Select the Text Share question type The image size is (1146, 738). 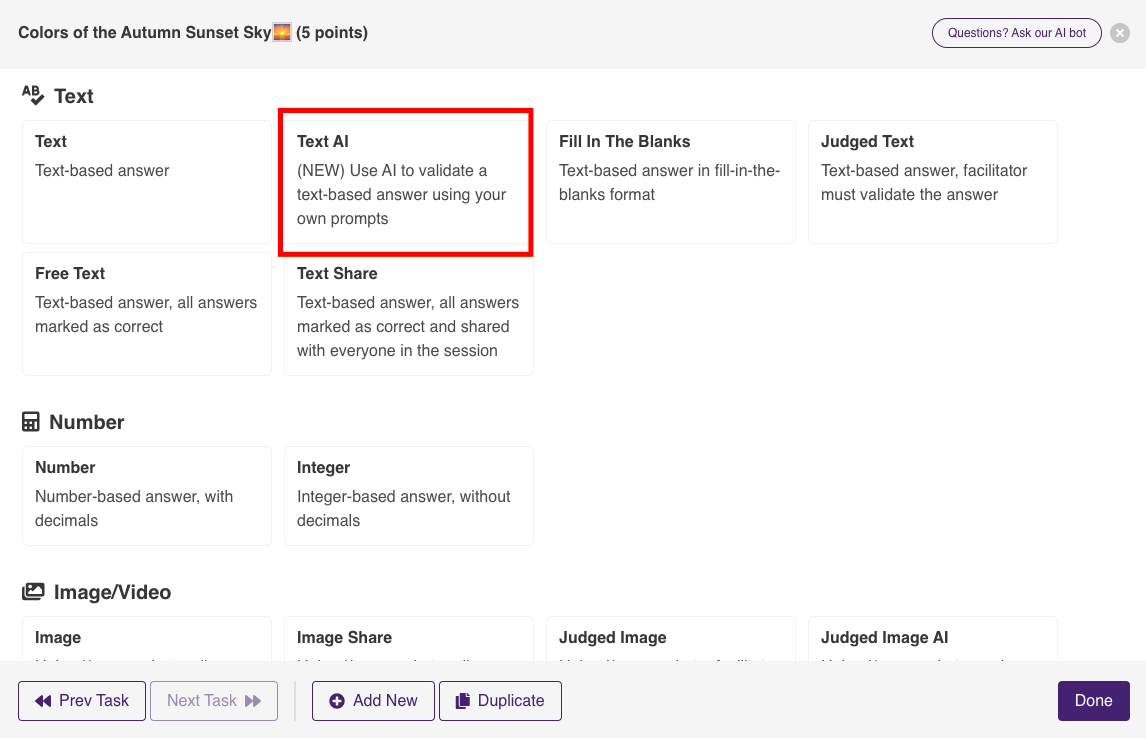(x=408, y=313)
